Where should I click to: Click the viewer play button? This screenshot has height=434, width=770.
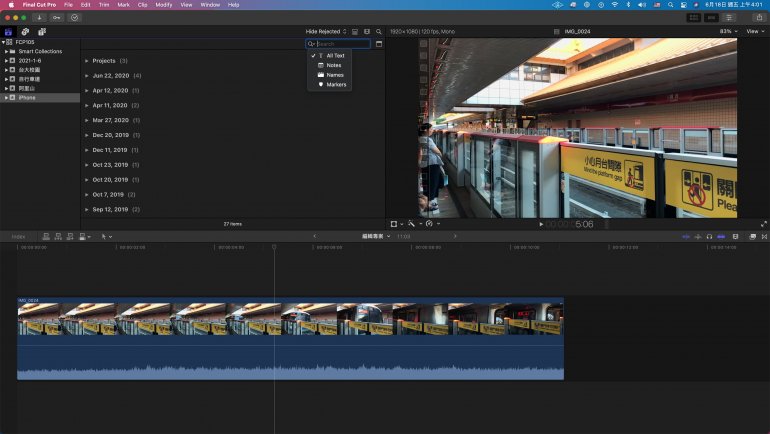coord(541,224)
